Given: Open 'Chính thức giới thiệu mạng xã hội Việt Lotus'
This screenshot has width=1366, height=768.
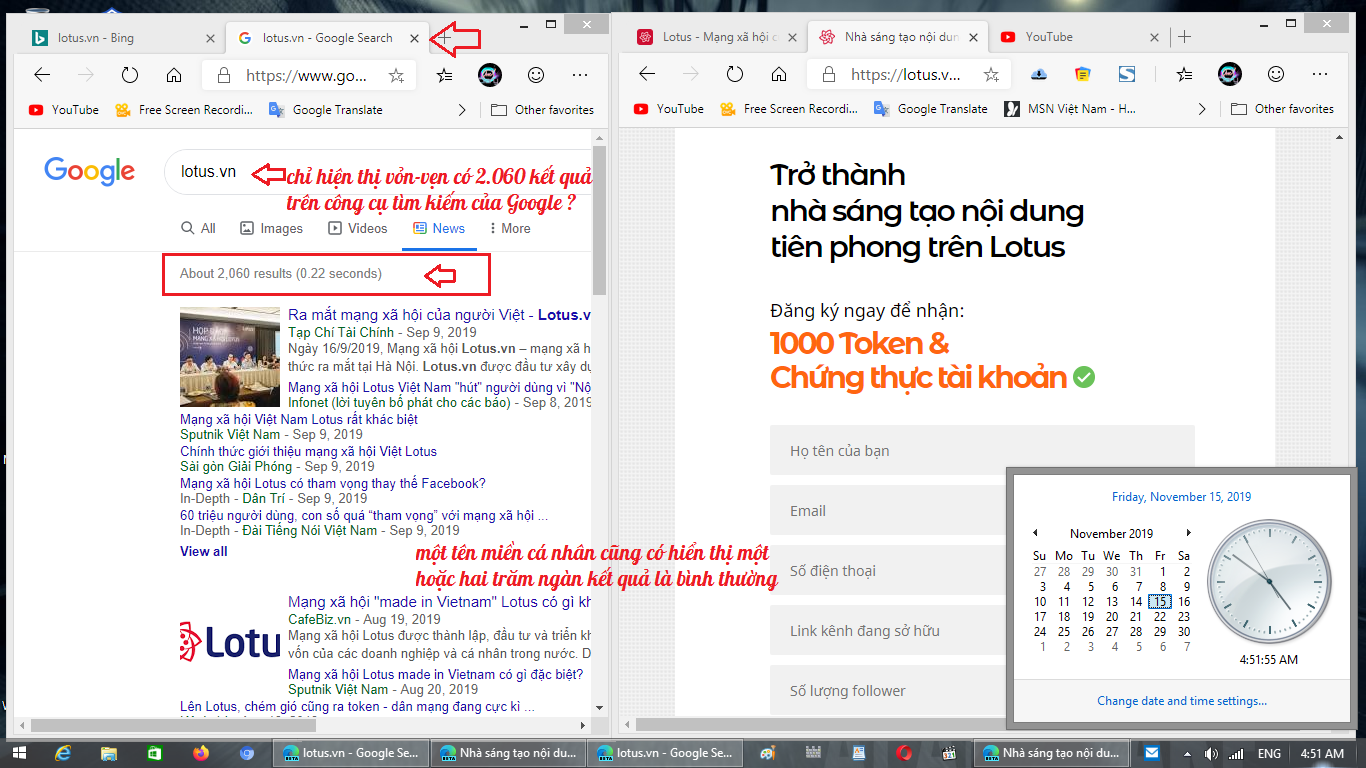Looking at the screenshot, I should 308,452.
